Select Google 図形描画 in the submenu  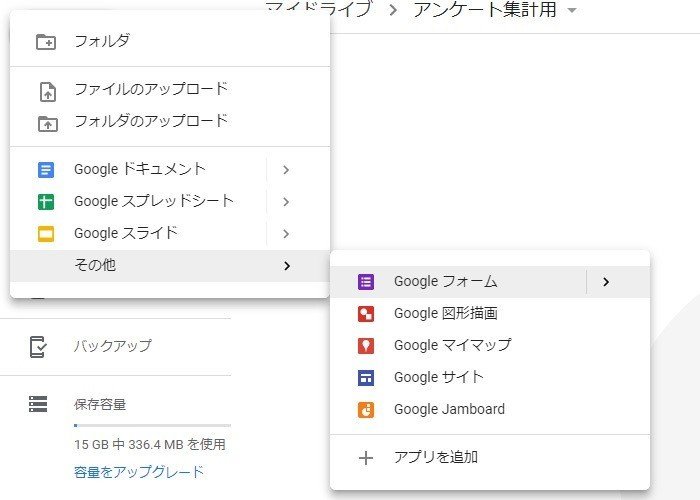coord(490,314)
